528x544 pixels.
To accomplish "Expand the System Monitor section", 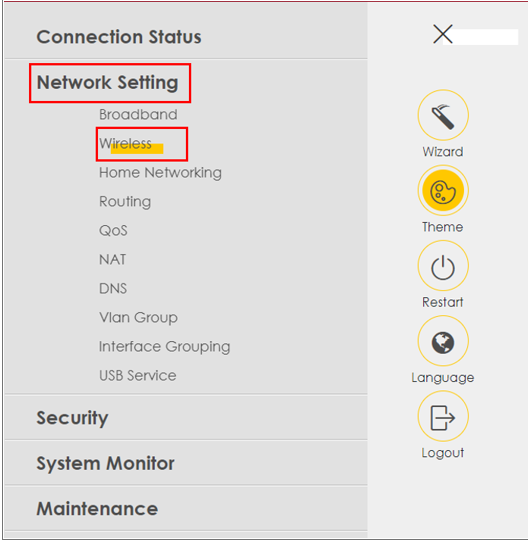I will 105,464.
